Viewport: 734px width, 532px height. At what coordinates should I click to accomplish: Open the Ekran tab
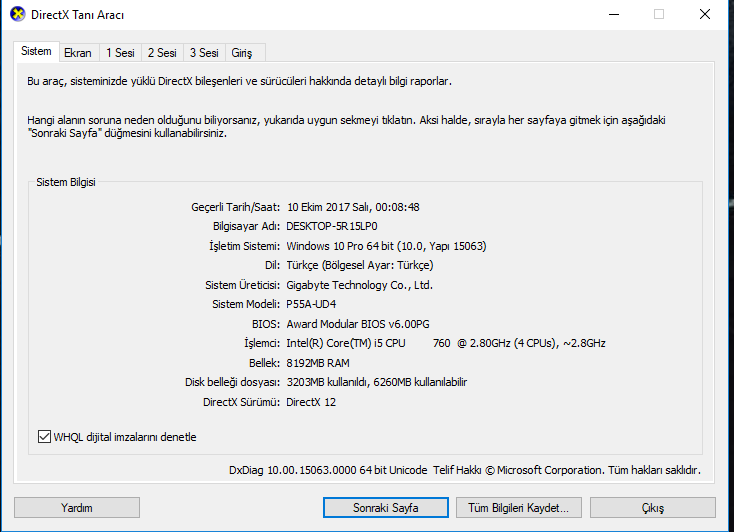pyautogui.click(x=78, y=53)
